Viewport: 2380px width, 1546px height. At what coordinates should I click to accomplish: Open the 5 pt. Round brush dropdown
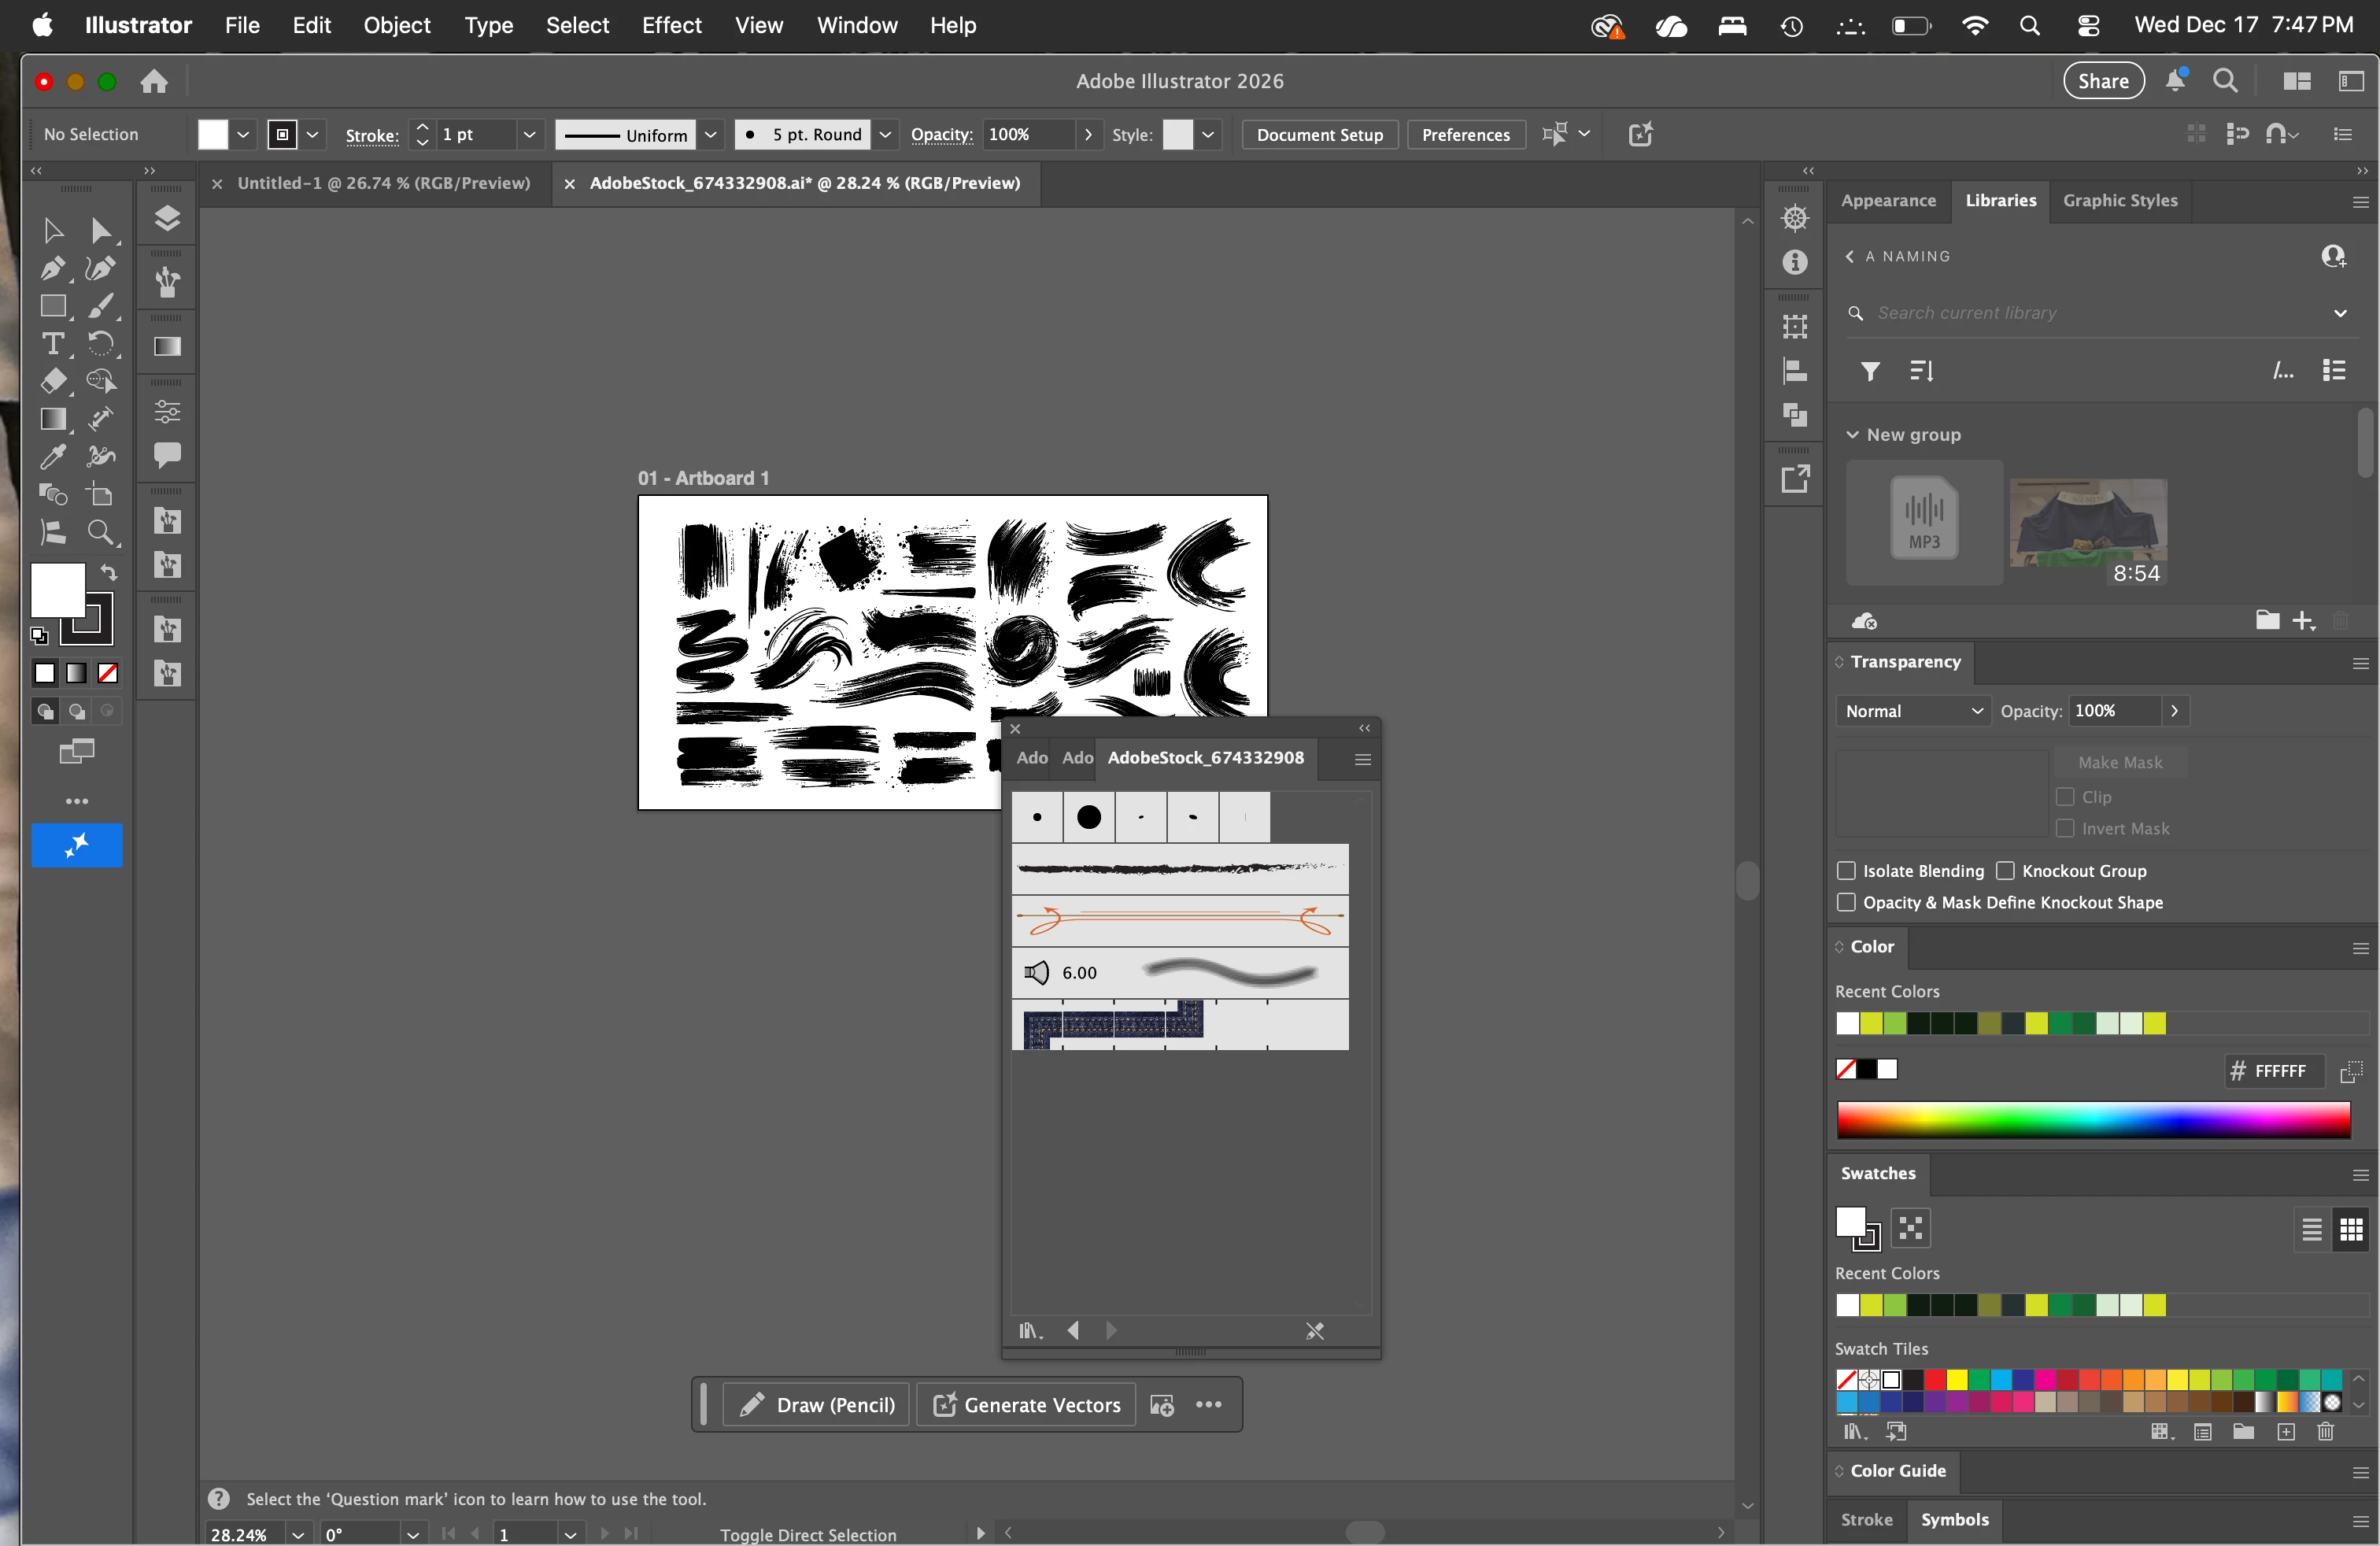click(885, 134)
